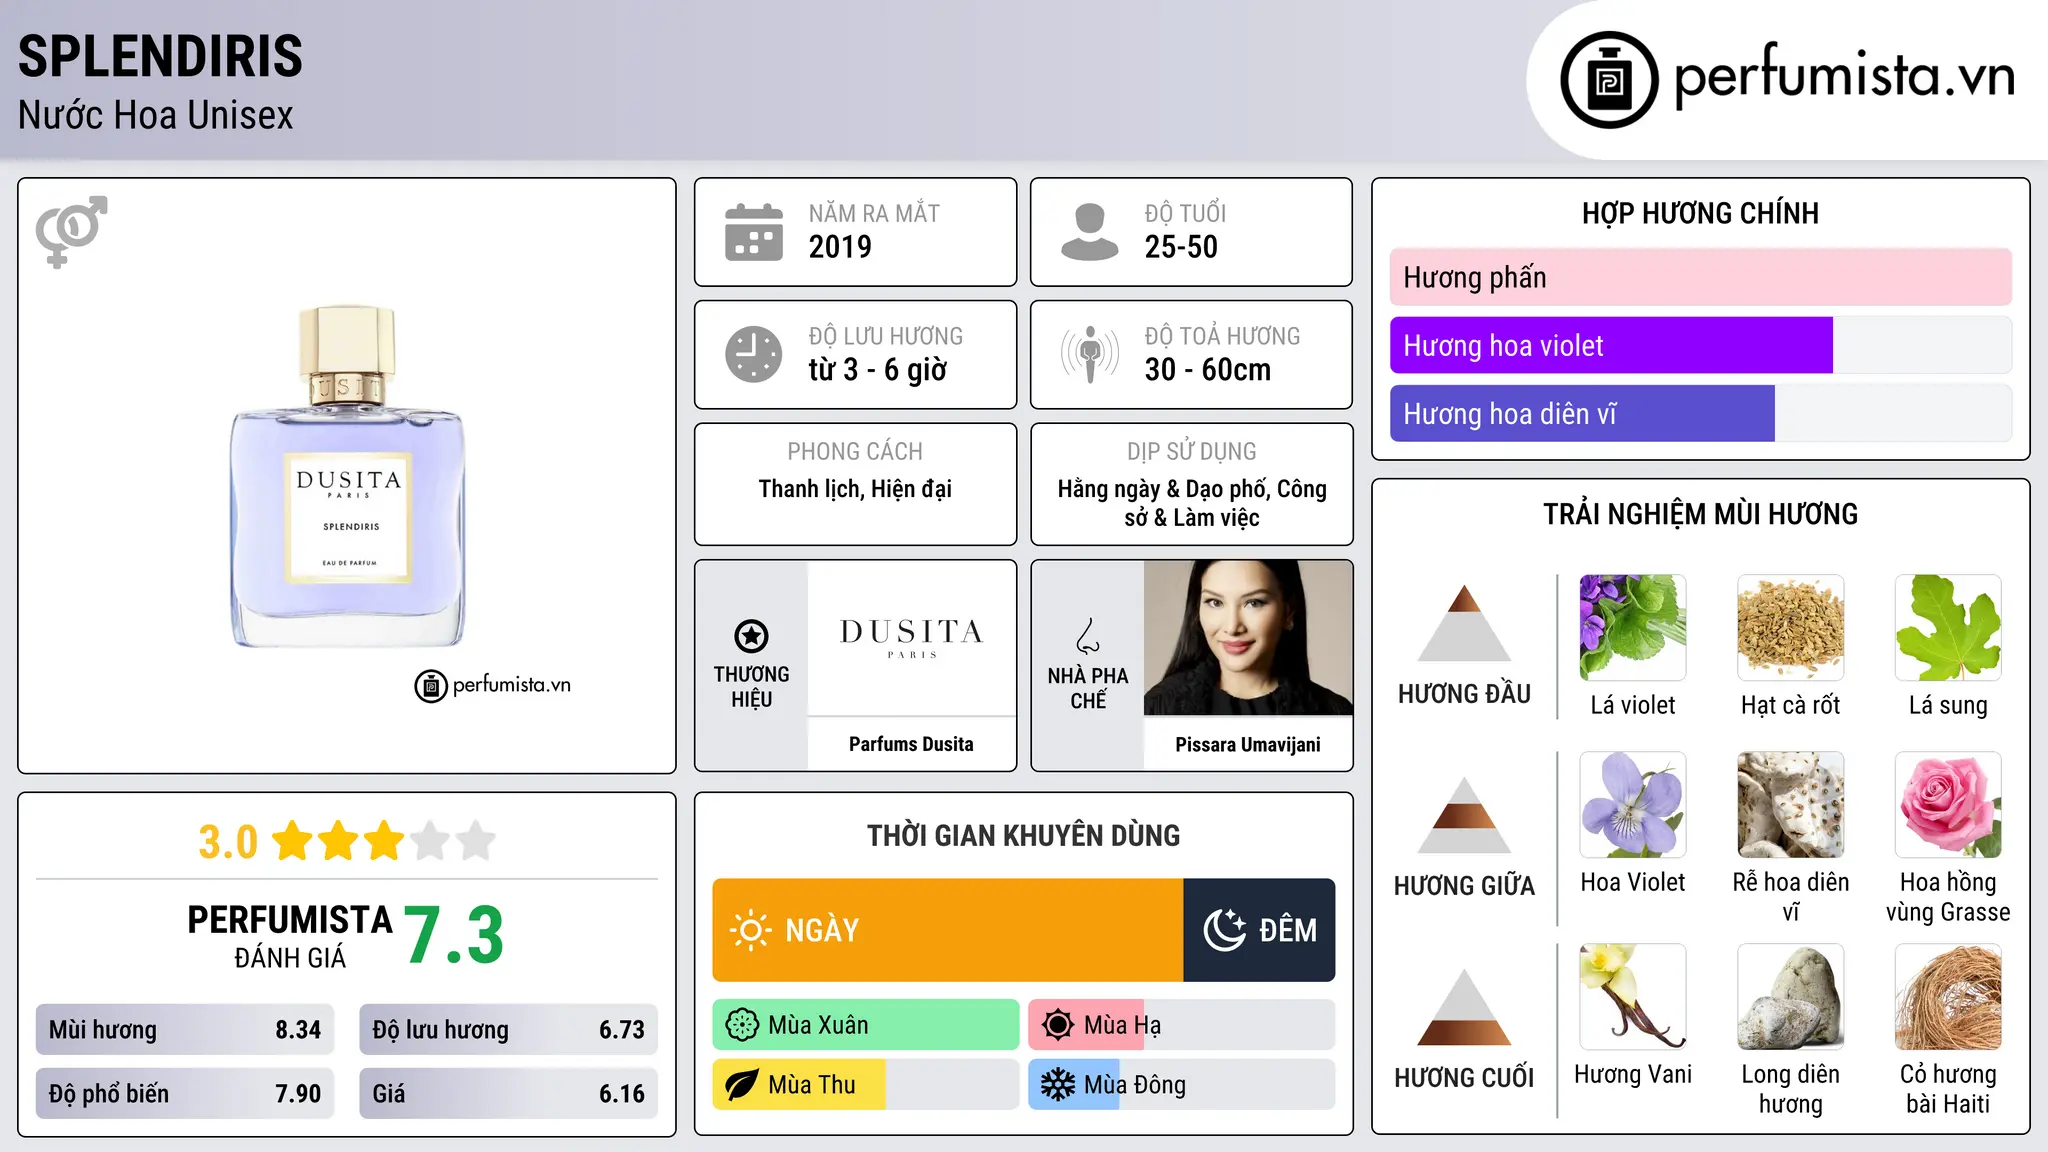Open the Rễ hoa diên vĩ note image

coord(1791,805)
